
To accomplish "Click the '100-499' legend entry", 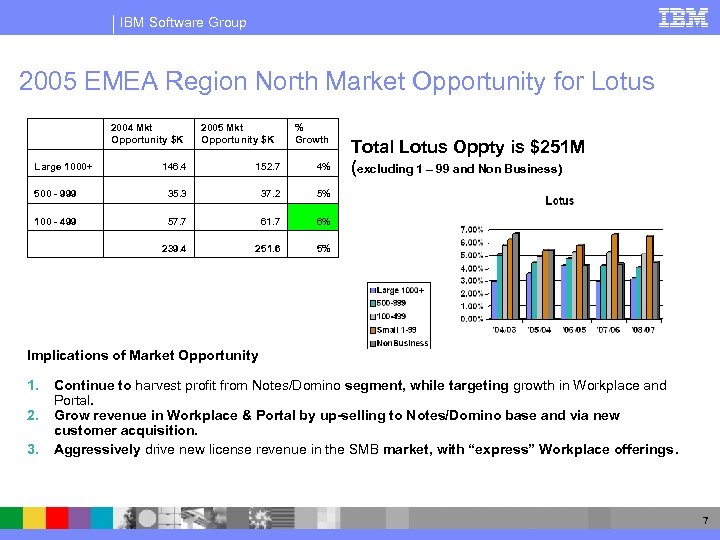I will 388,316.
